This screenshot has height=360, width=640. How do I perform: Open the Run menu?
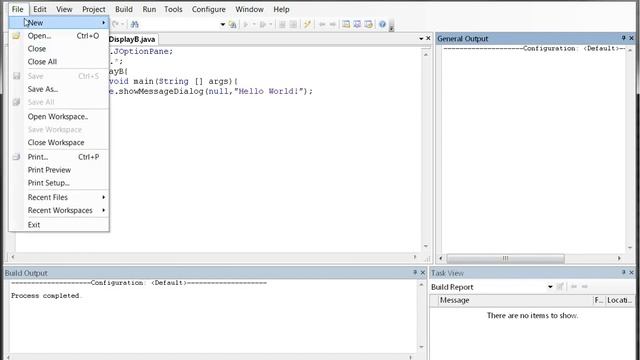pyautogui.click(x=149, y=9)
